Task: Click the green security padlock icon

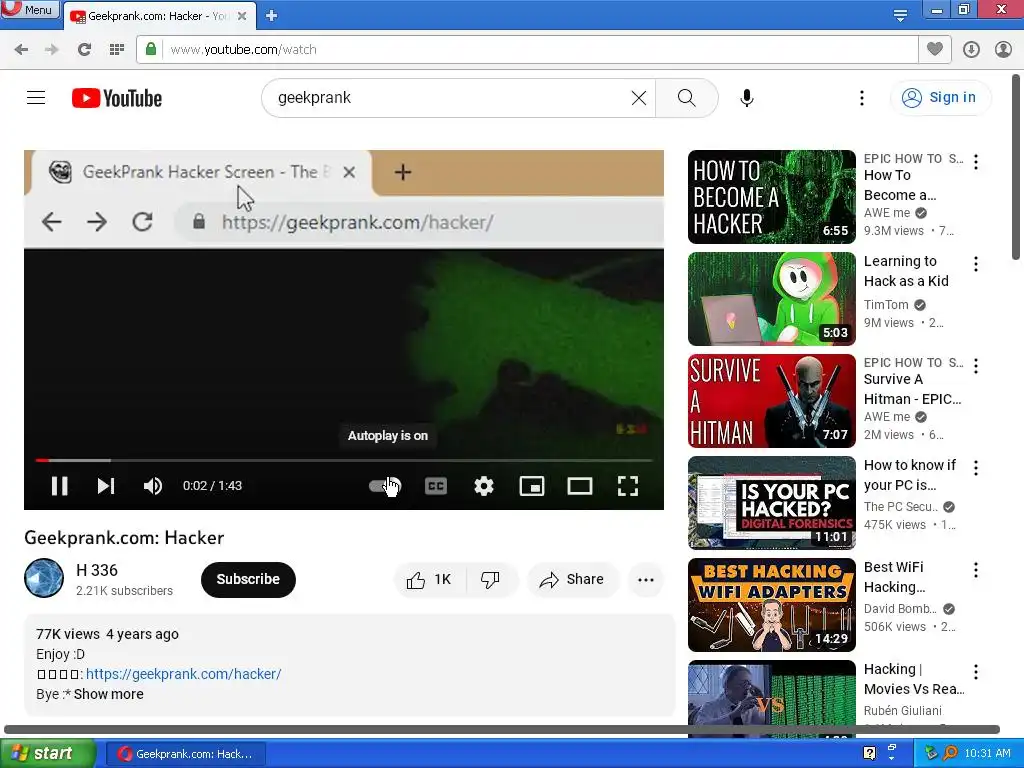Action: [x=151, y=49]
